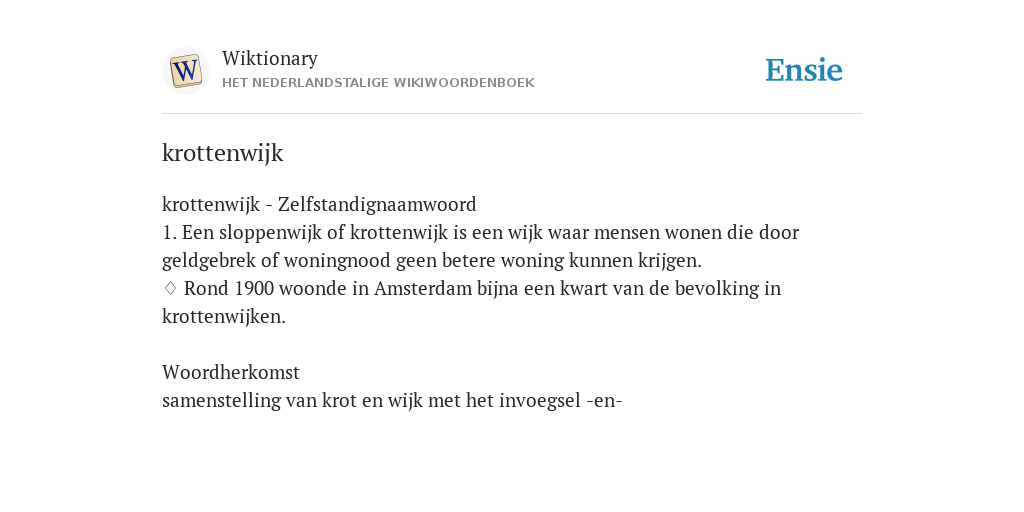Click the word invoegsel in the etymology
This screenshot has width=1024, height=512.
(539, 400)
